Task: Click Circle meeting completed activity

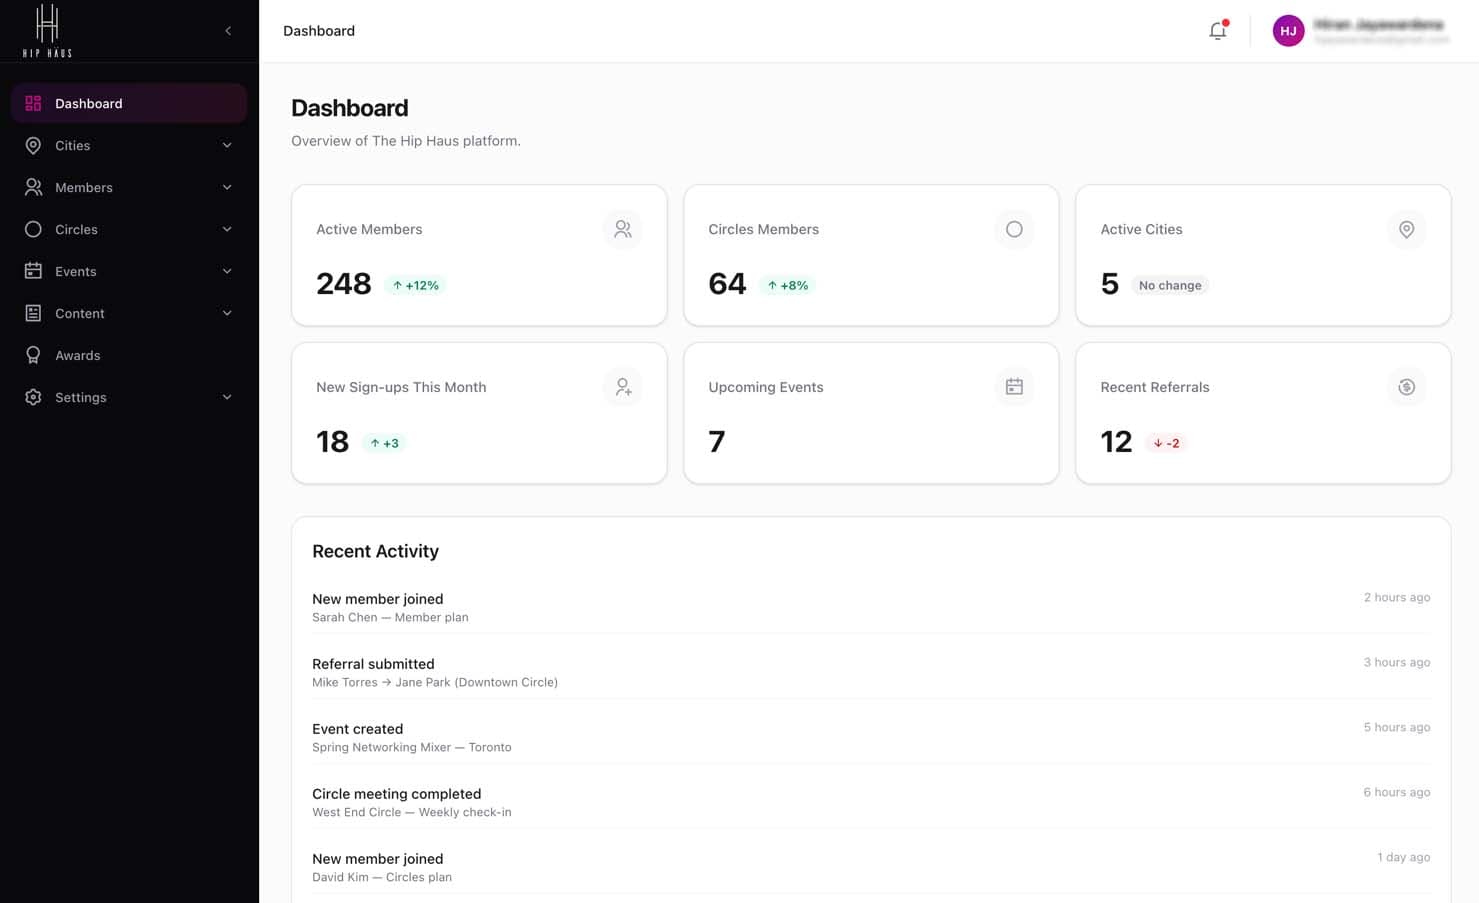Action: point(396,794)
